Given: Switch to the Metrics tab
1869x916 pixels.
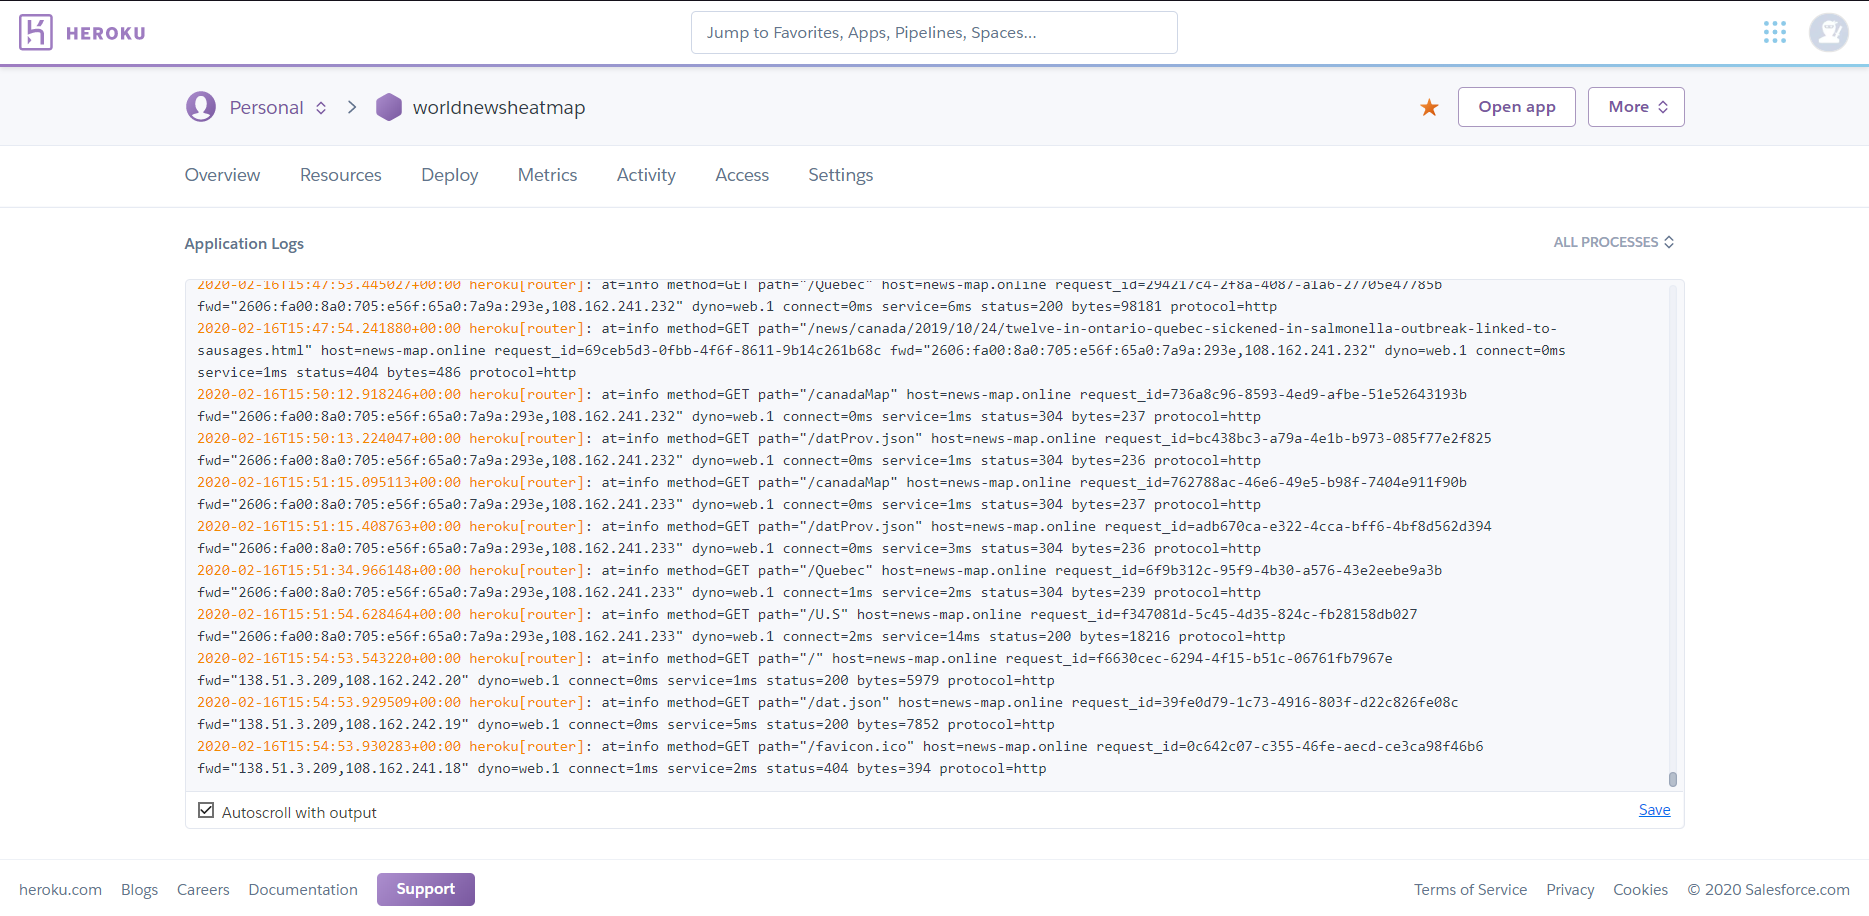Looking at the screenshot, I should tap(547, 175).
